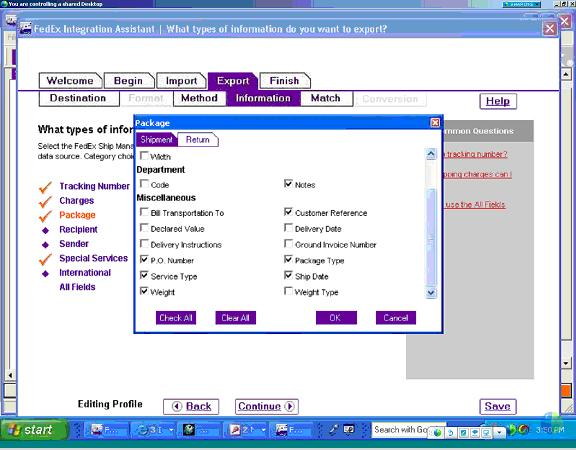Screen dimensions: 576x450
Task: Click FedEx Integration Assistant title icon
Action: 25,29
